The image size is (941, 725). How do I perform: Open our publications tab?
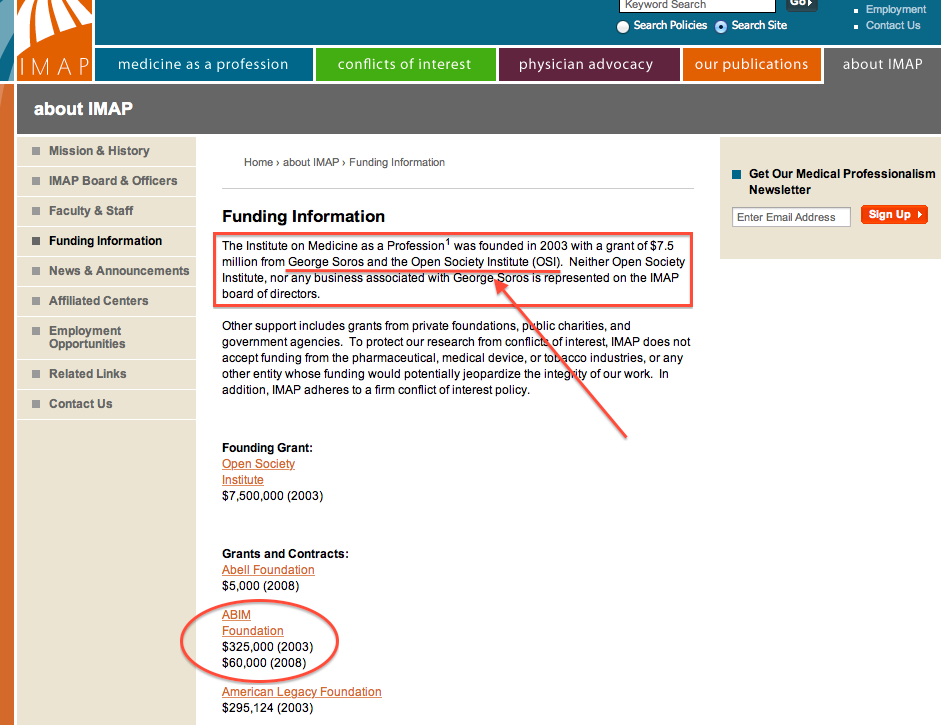751,64
